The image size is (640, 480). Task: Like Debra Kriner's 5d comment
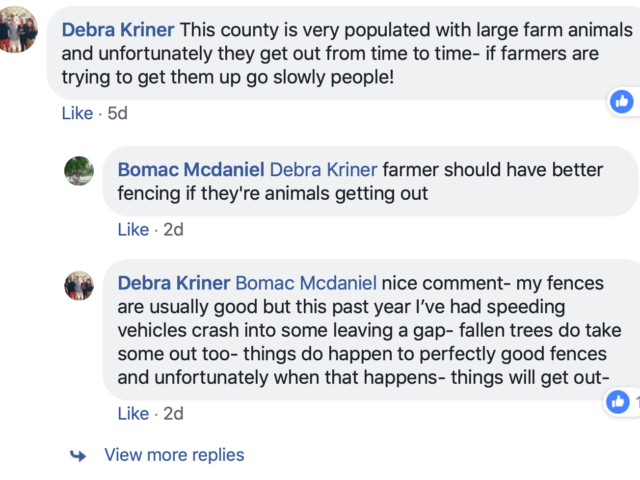pyautogui.click(x=77, y=113)
